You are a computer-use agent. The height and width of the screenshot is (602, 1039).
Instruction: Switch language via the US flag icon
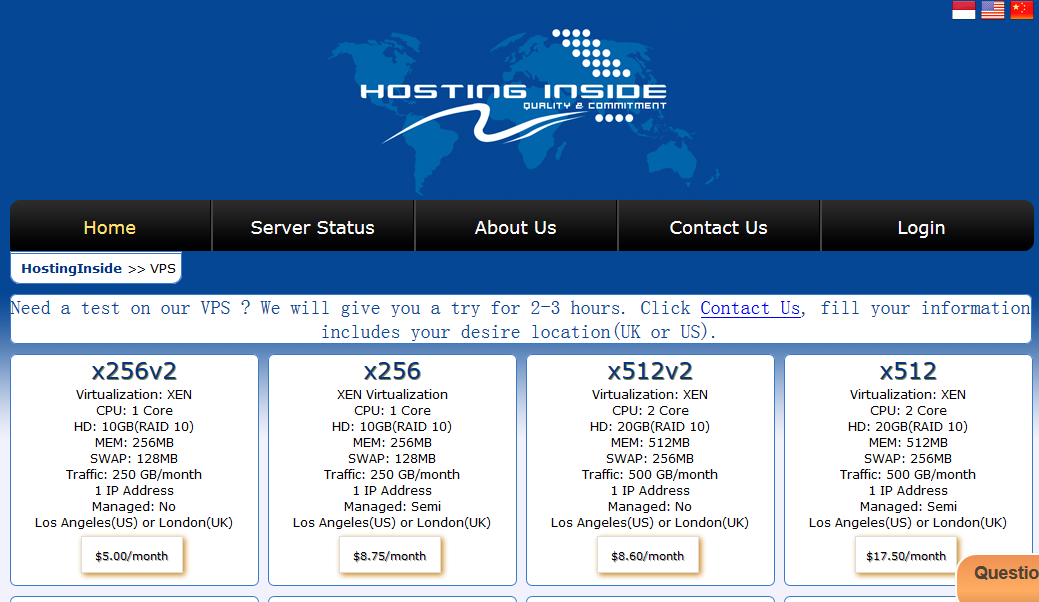pyautogui.click(x=993, y=10)
